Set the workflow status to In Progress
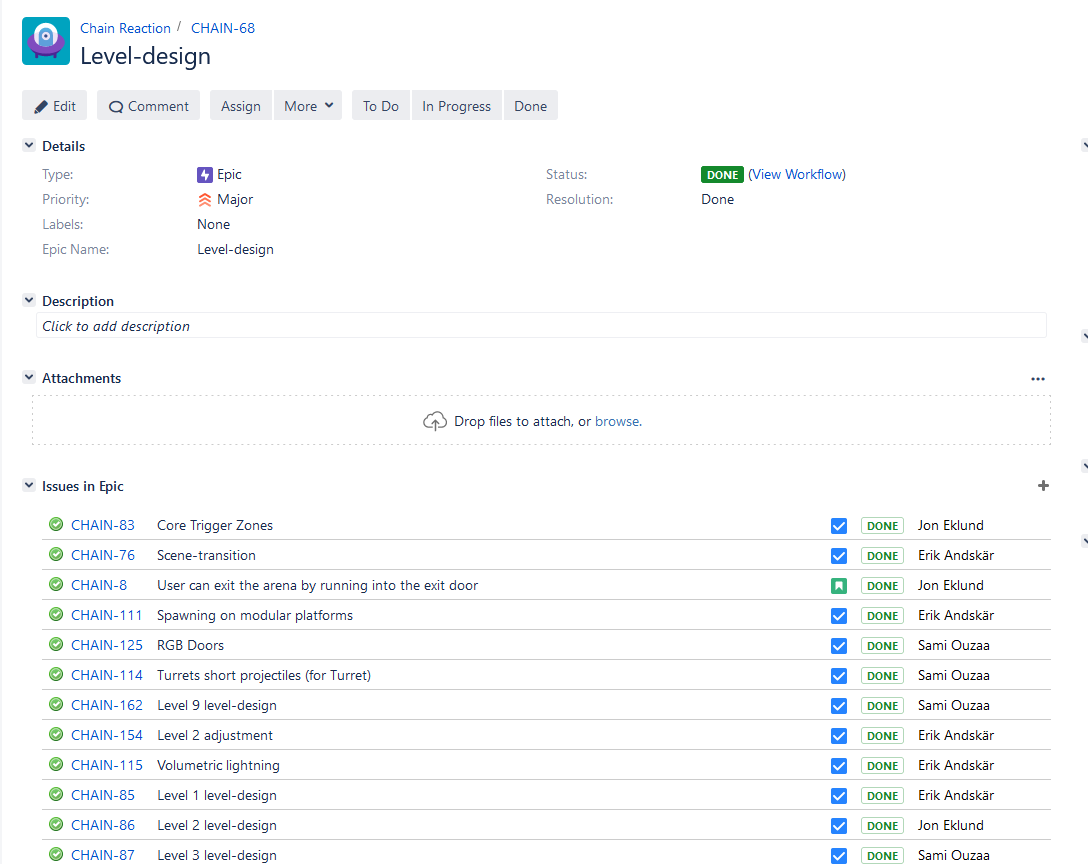 (456, 106)
